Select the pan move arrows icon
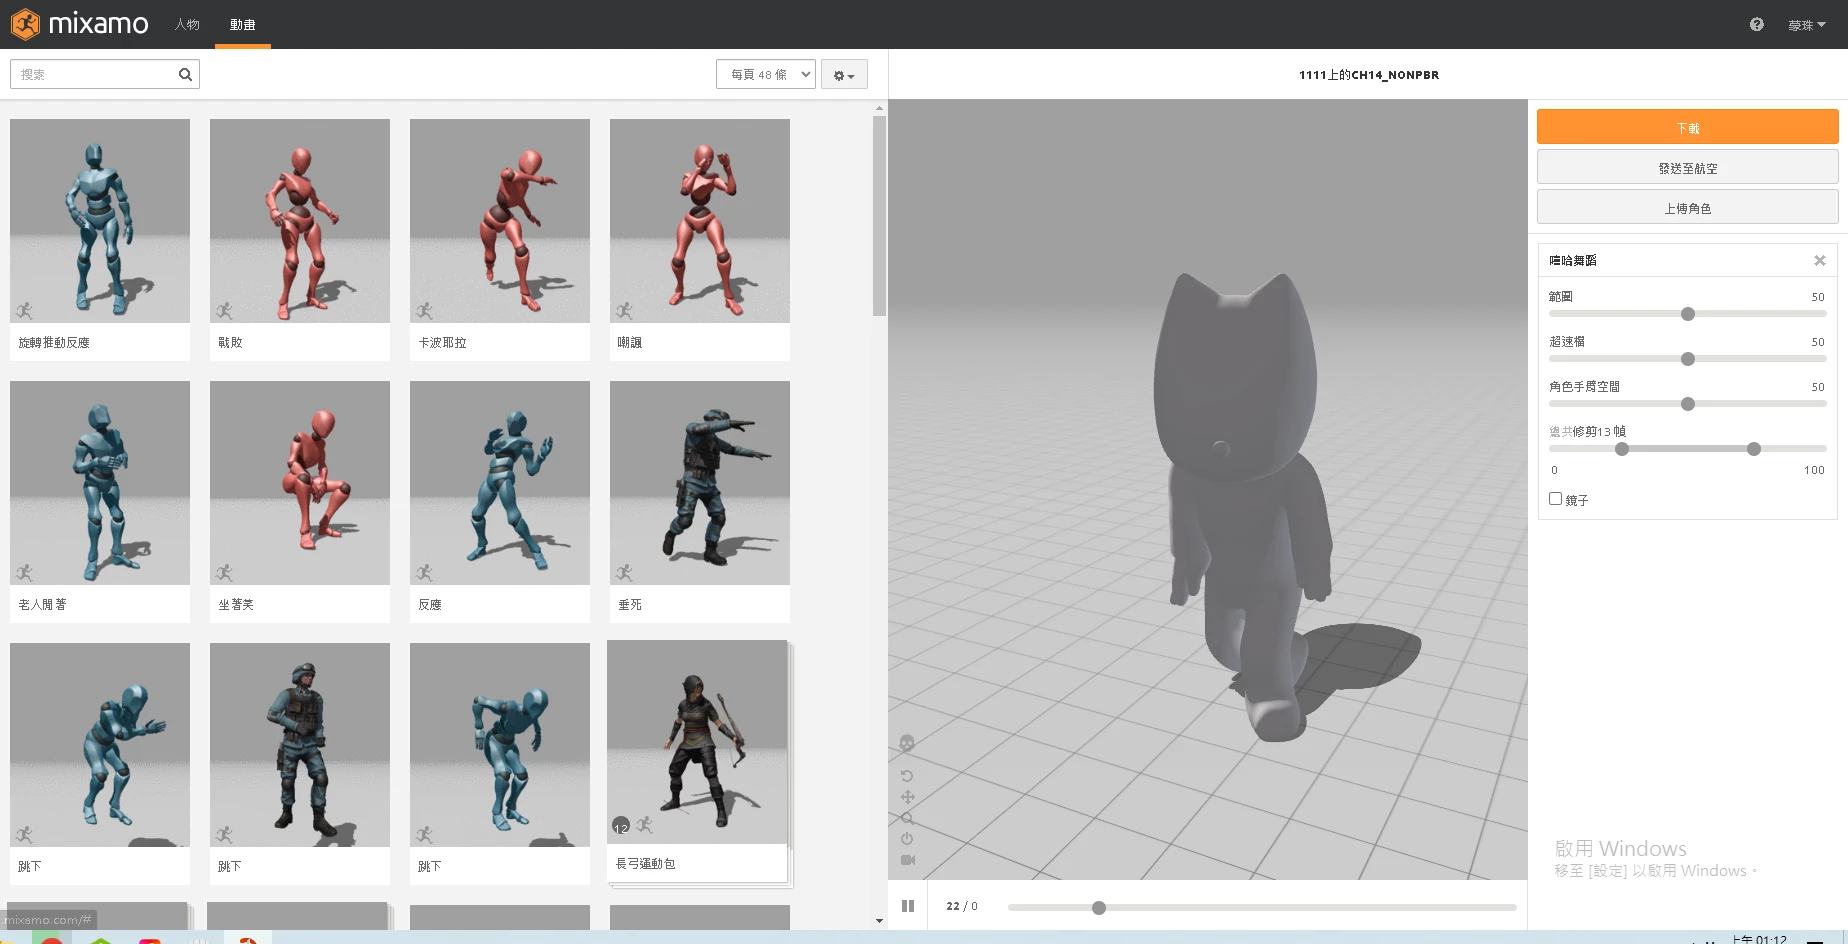1848x944 pixels. coord(907,797)
